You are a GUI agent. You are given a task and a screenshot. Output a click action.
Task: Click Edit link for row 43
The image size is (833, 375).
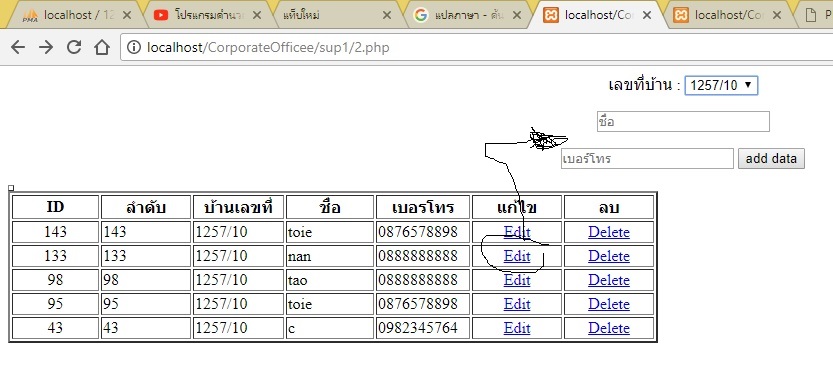(517, 328)
